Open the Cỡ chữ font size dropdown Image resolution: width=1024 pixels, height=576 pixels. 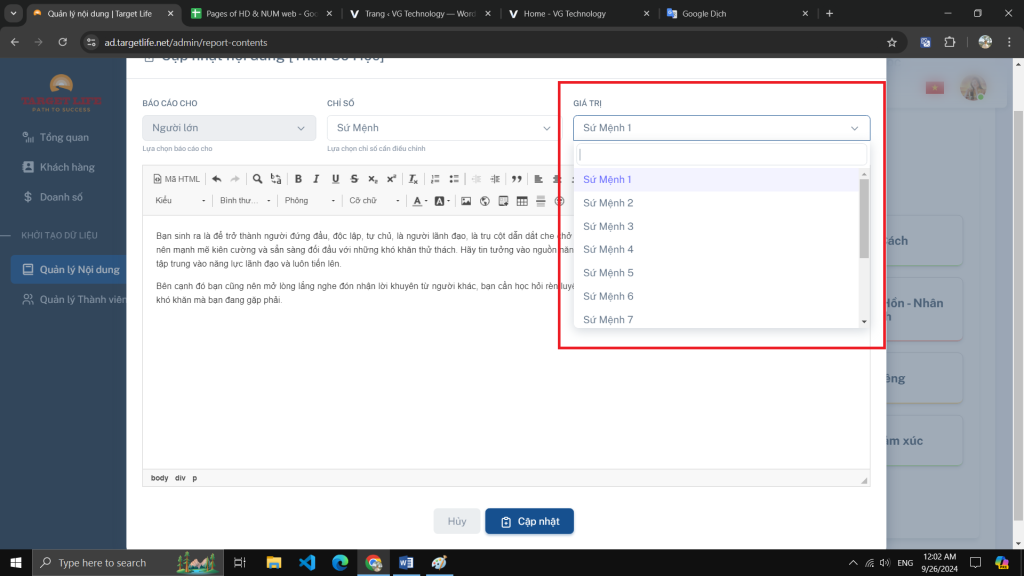tap(374, 200)
